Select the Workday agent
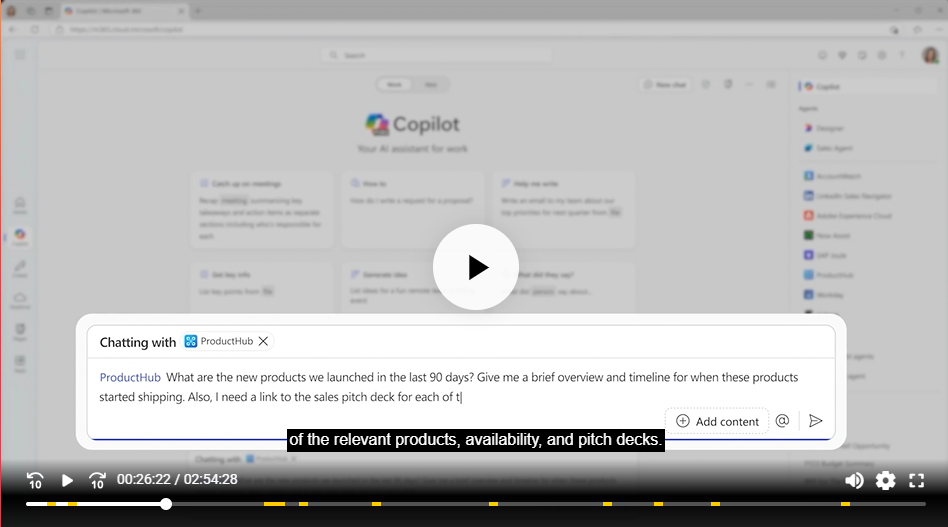 point(823,295)
